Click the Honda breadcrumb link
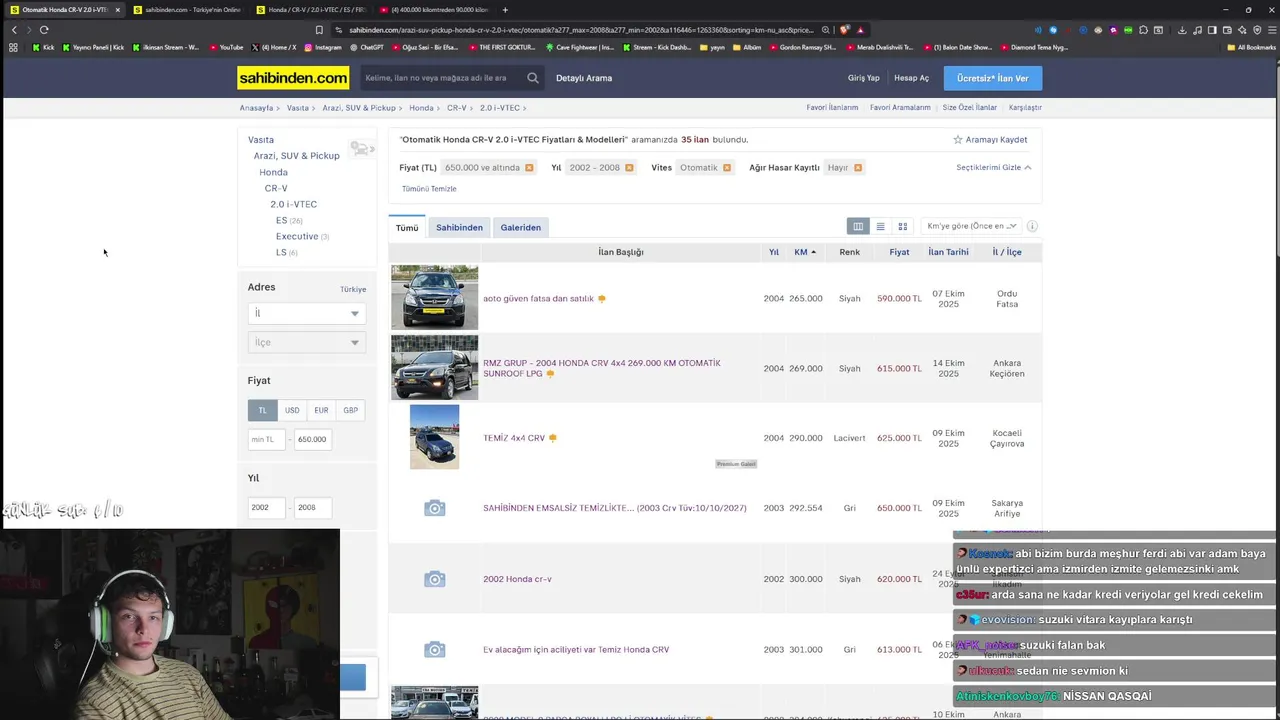 421,107
